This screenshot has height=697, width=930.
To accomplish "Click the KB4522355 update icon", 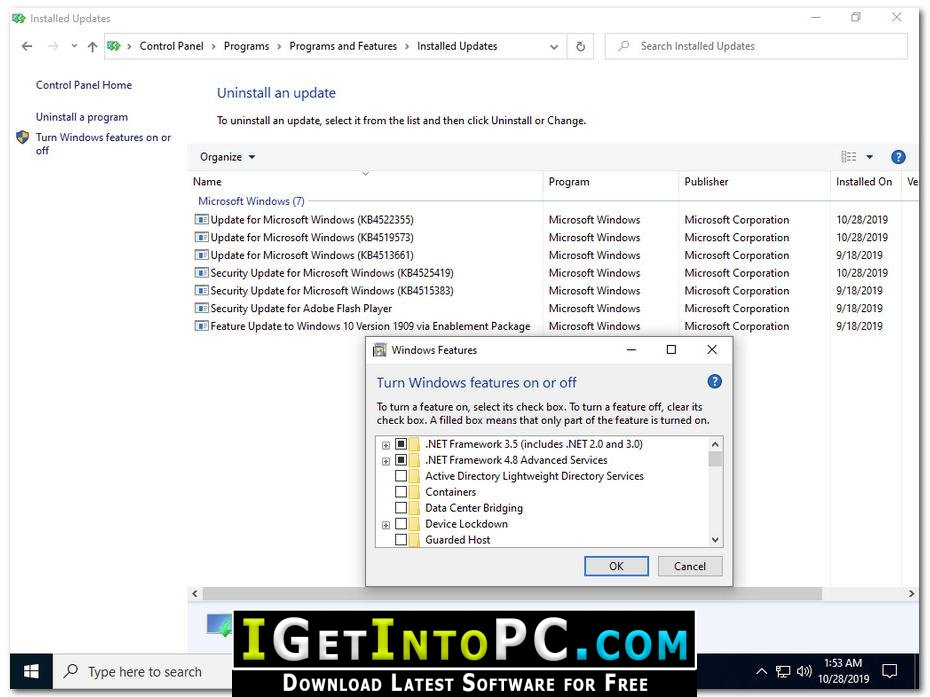I will click(x=202, y=219).
